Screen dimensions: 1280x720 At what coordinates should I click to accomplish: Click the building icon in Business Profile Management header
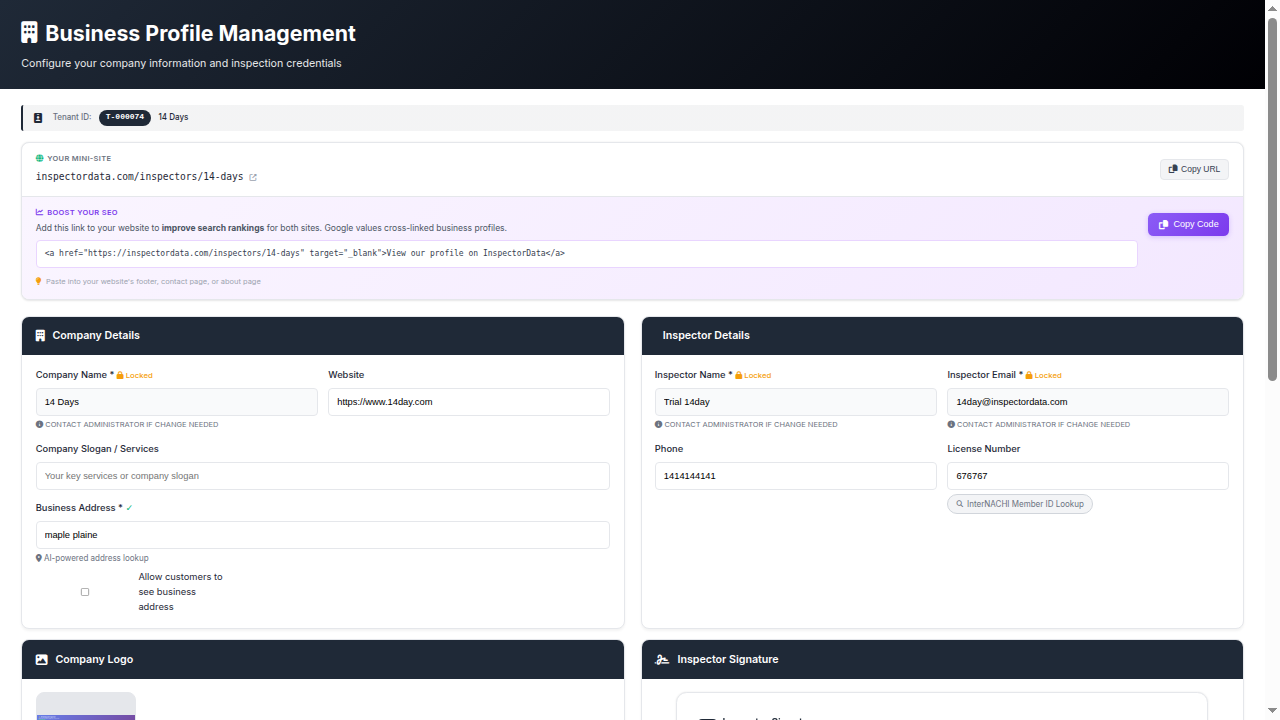29,31
